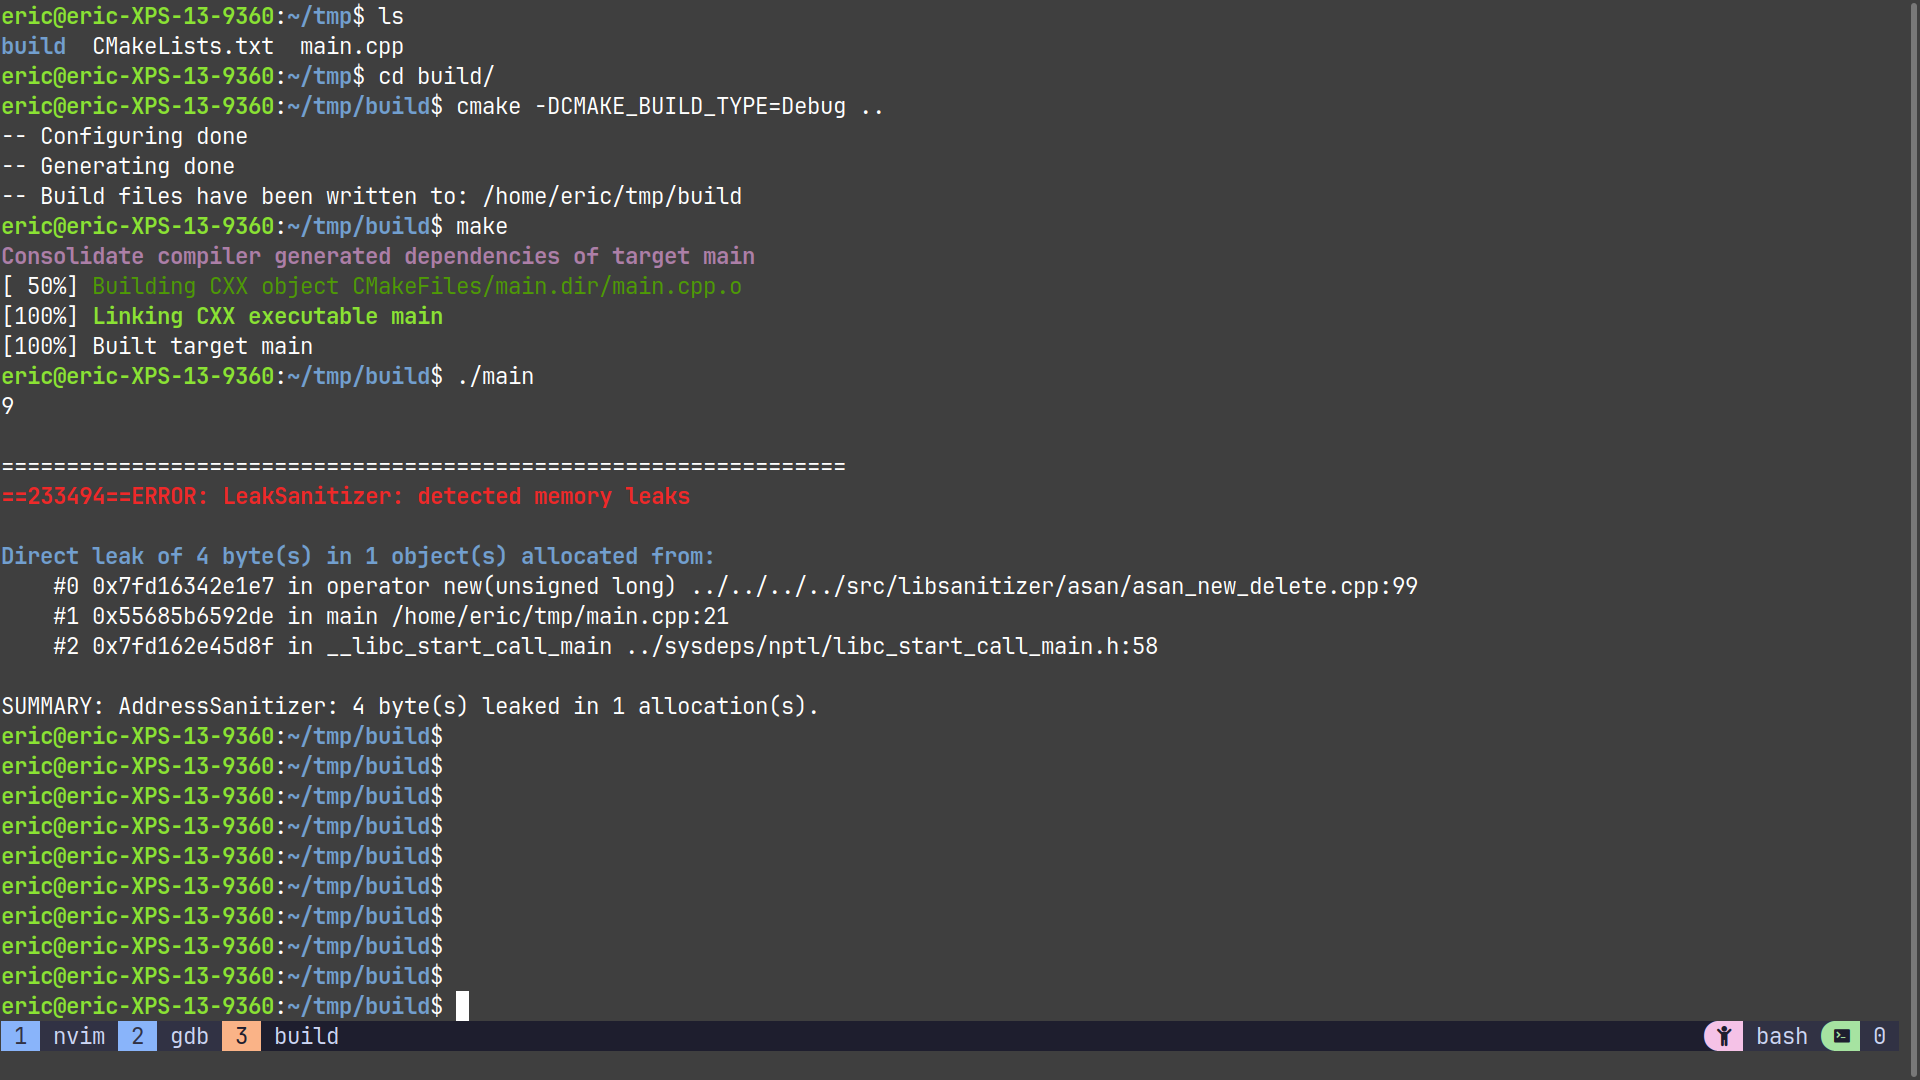1920x1080 pixels.
Task: Click the 'ls' command on the first line
Action: point(391,16)
